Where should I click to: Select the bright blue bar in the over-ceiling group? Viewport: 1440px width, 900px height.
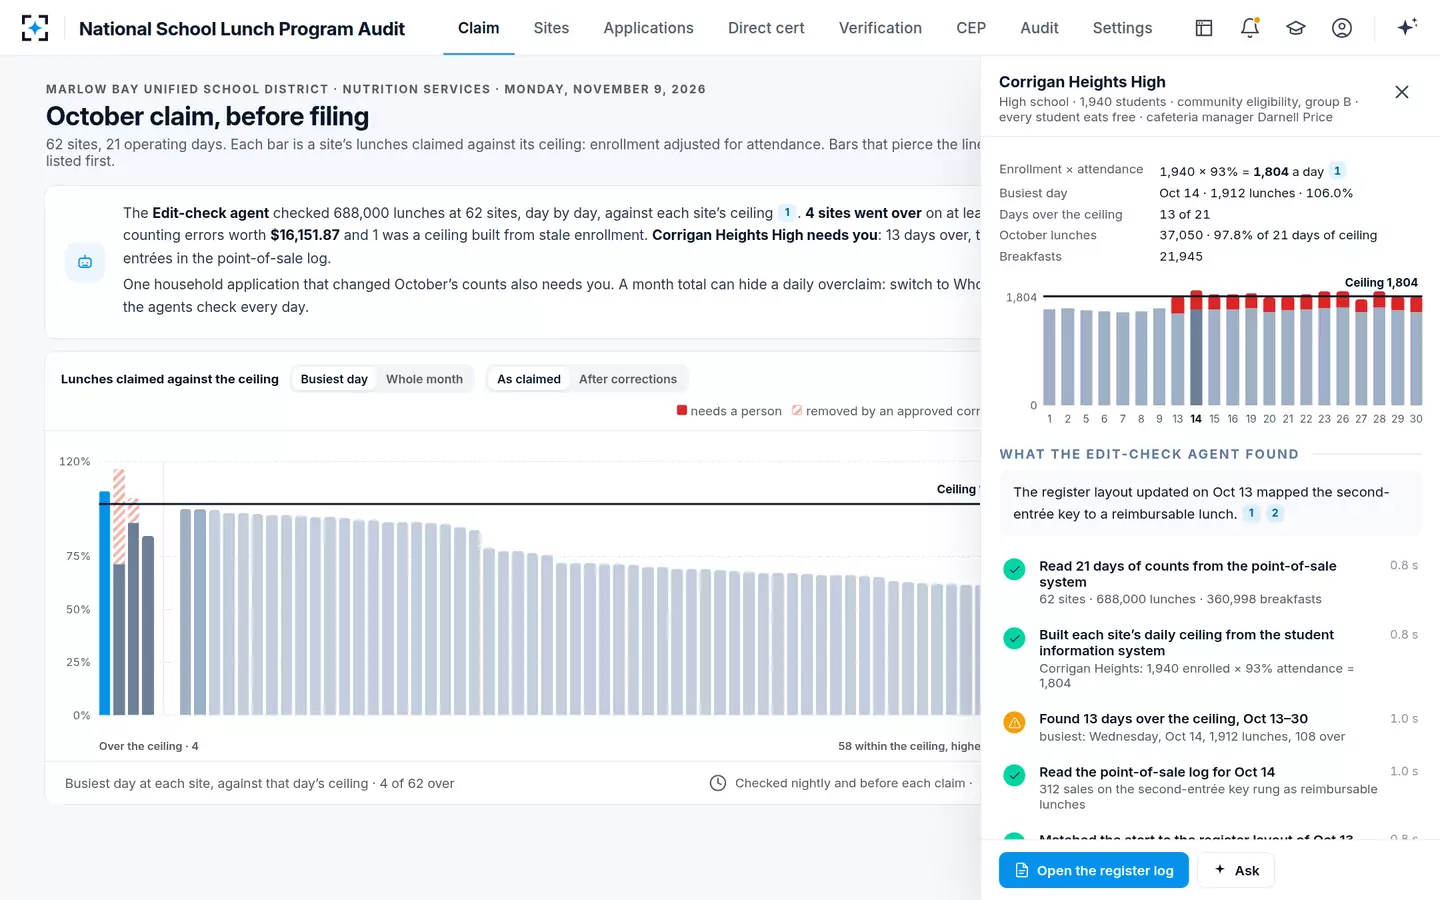(x=104, y=603)
